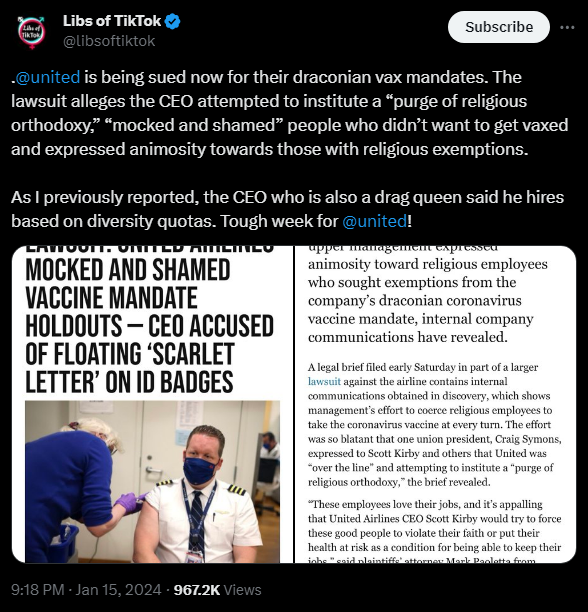Open the 967.2K Views count

[217, 590]
